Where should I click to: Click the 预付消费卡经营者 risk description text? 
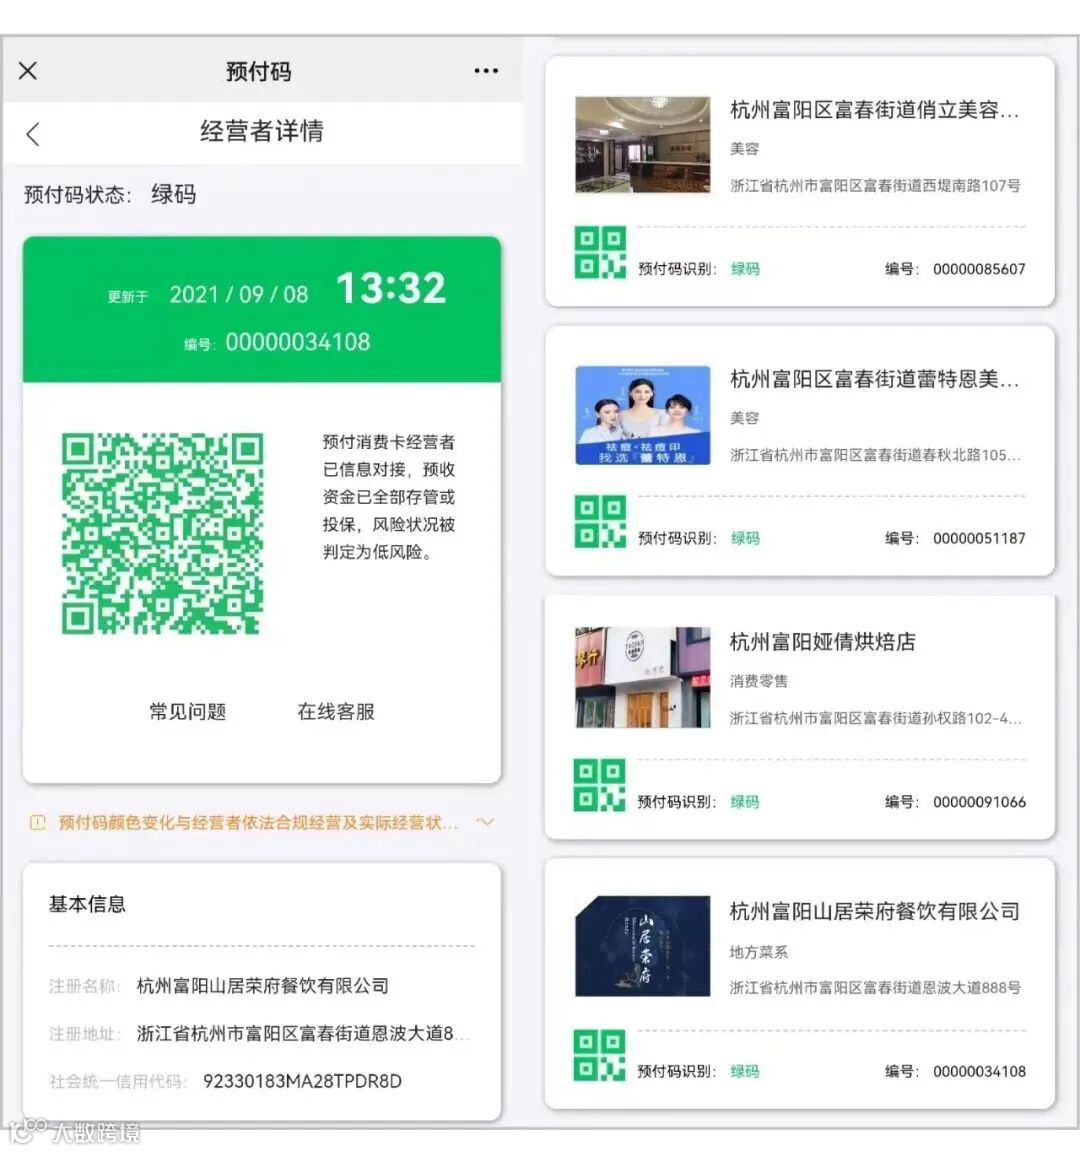[389, 497]
